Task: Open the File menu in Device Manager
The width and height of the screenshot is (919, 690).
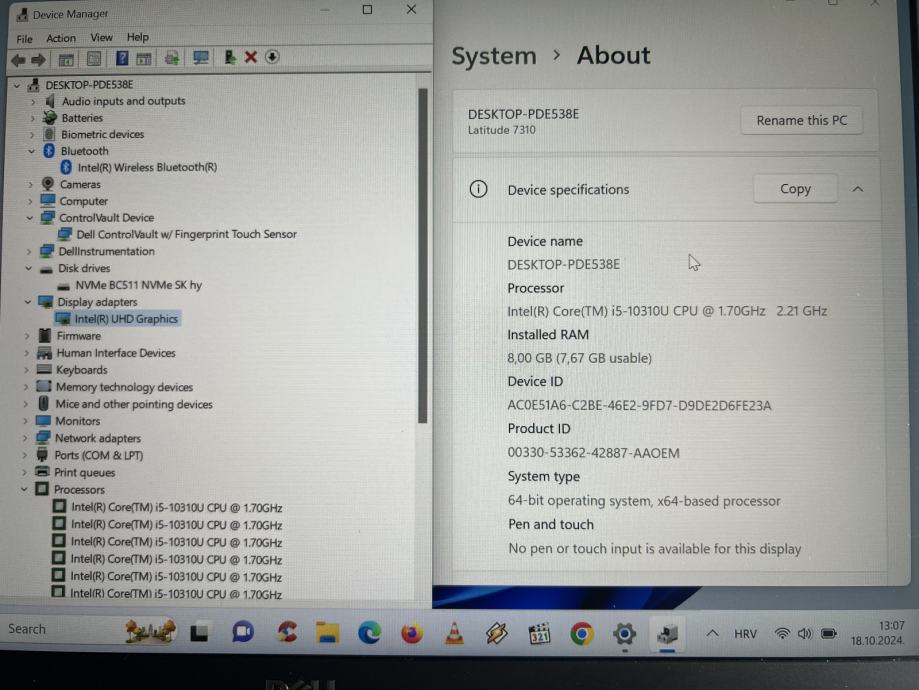Action: (x=24, y=39)
